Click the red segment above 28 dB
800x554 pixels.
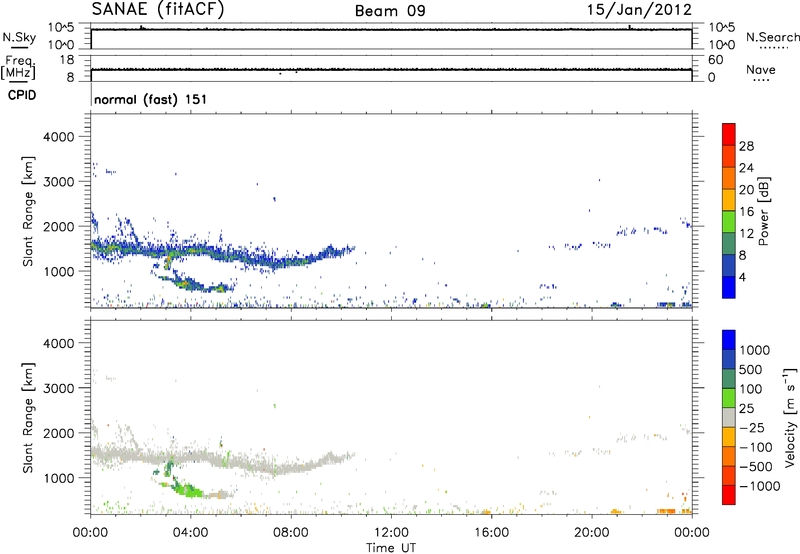729,134
